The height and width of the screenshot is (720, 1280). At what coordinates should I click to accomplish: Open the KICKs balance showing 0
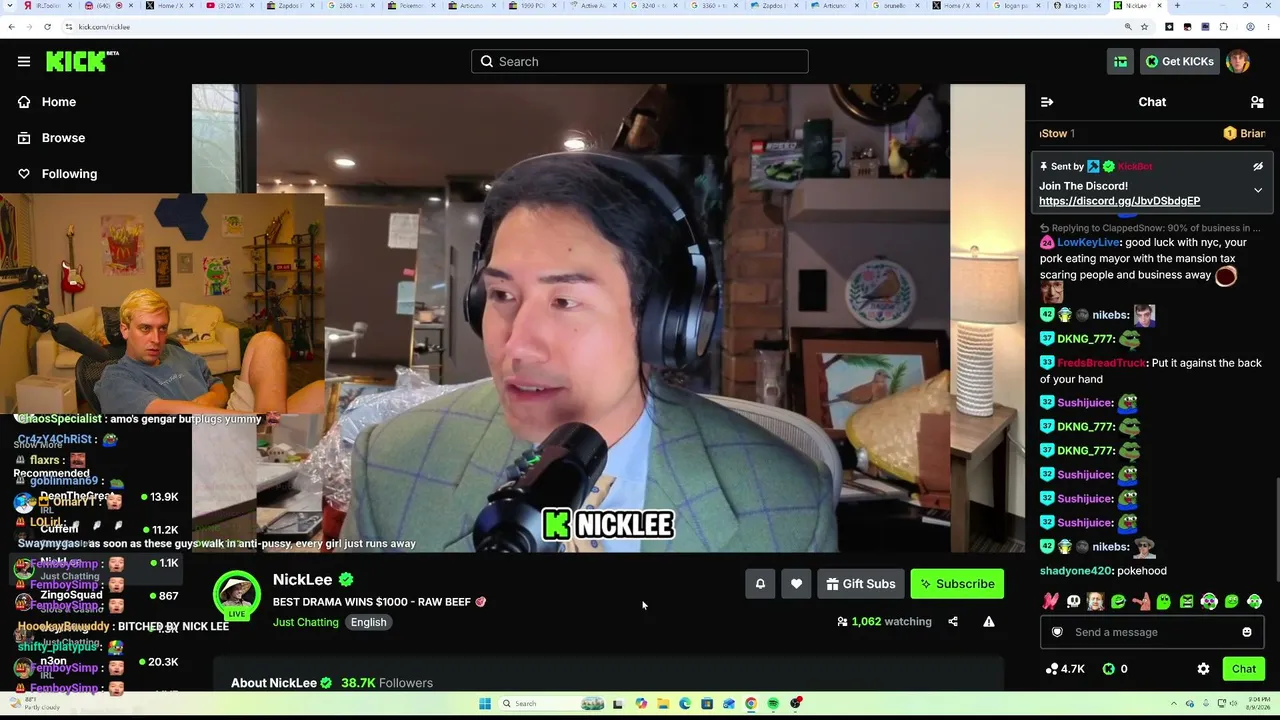point(1115,669)
